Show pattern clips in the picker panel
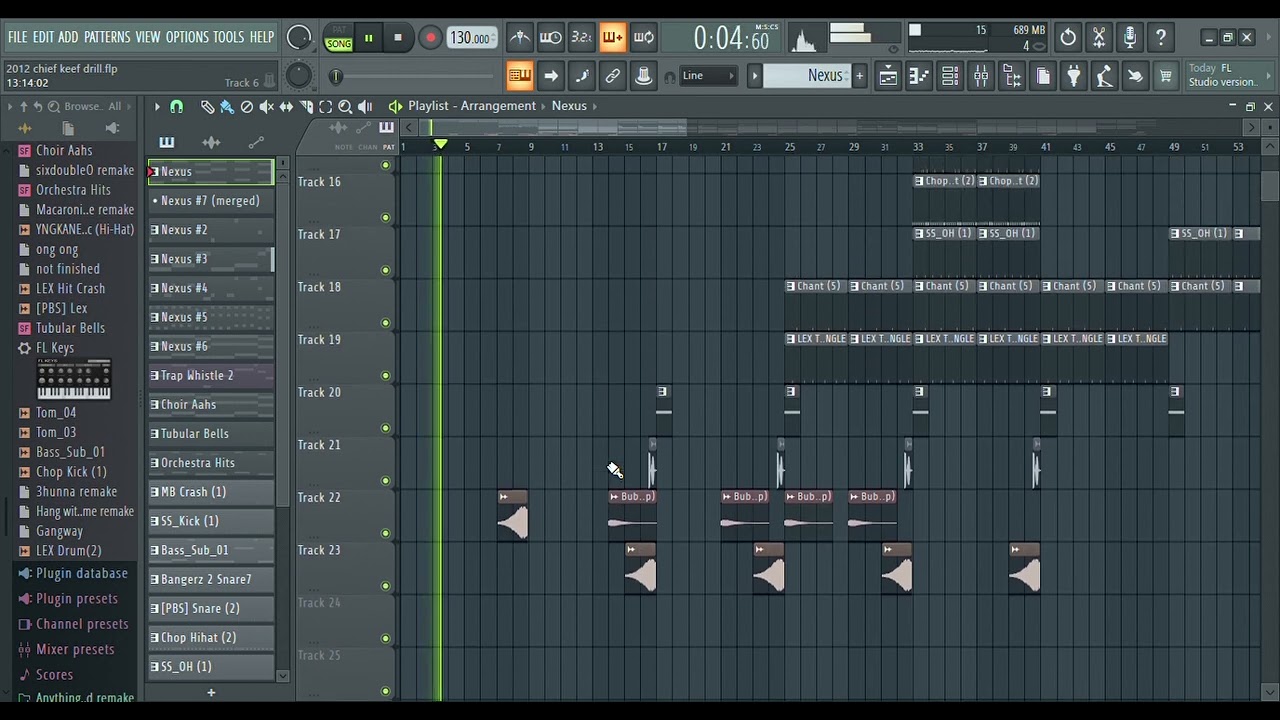This screenshot has width=1280, height=720. coord(166,143)
